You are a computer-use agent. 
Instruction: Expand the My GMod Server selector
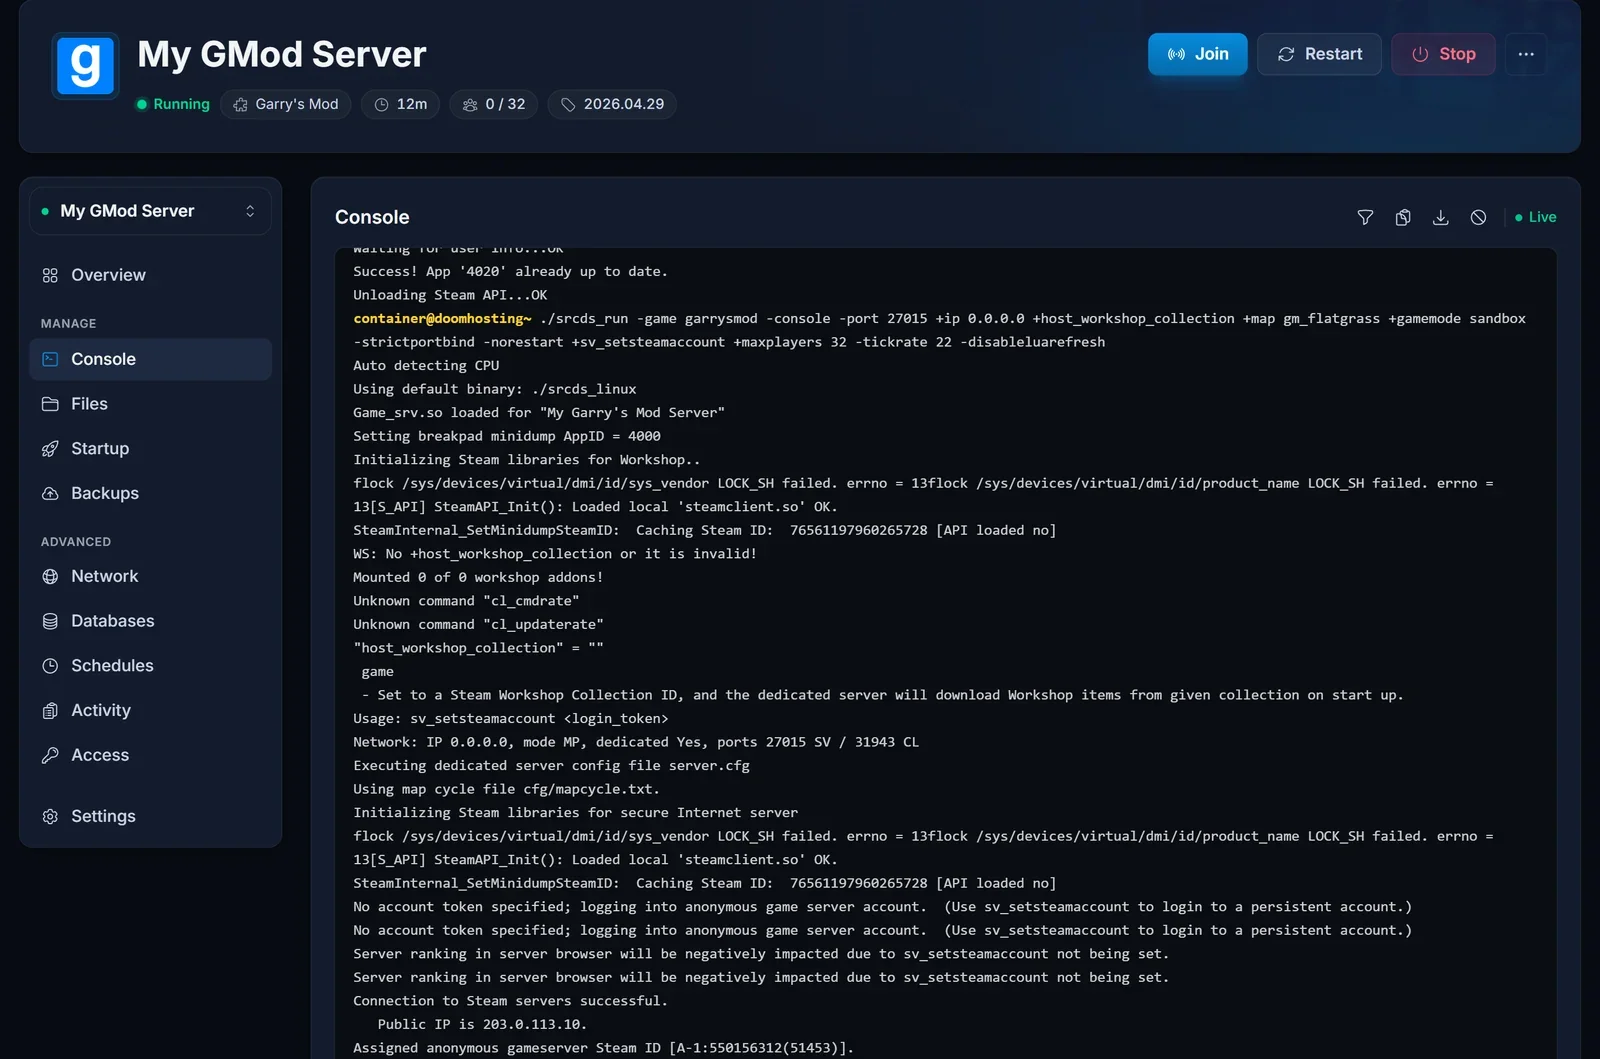[150, 211]
